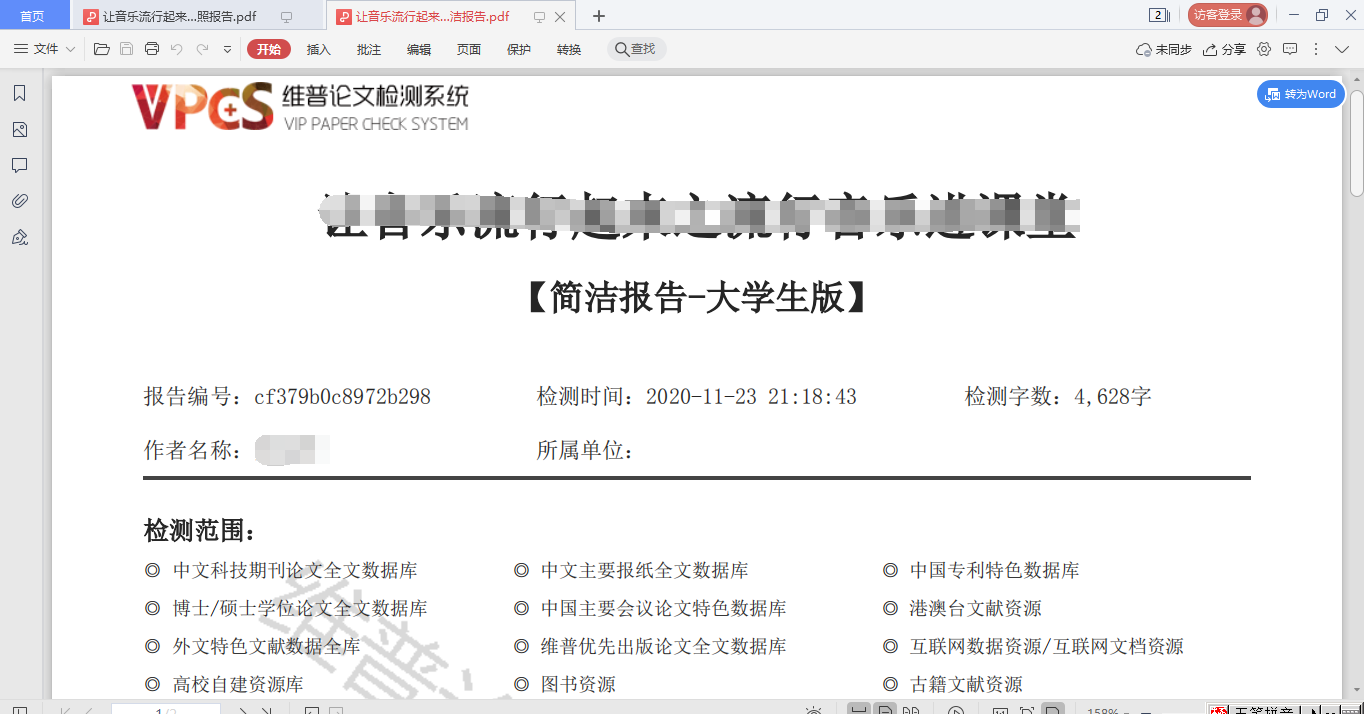Click the 中文主要报纸全文数据库 entry

coord(645,571)
